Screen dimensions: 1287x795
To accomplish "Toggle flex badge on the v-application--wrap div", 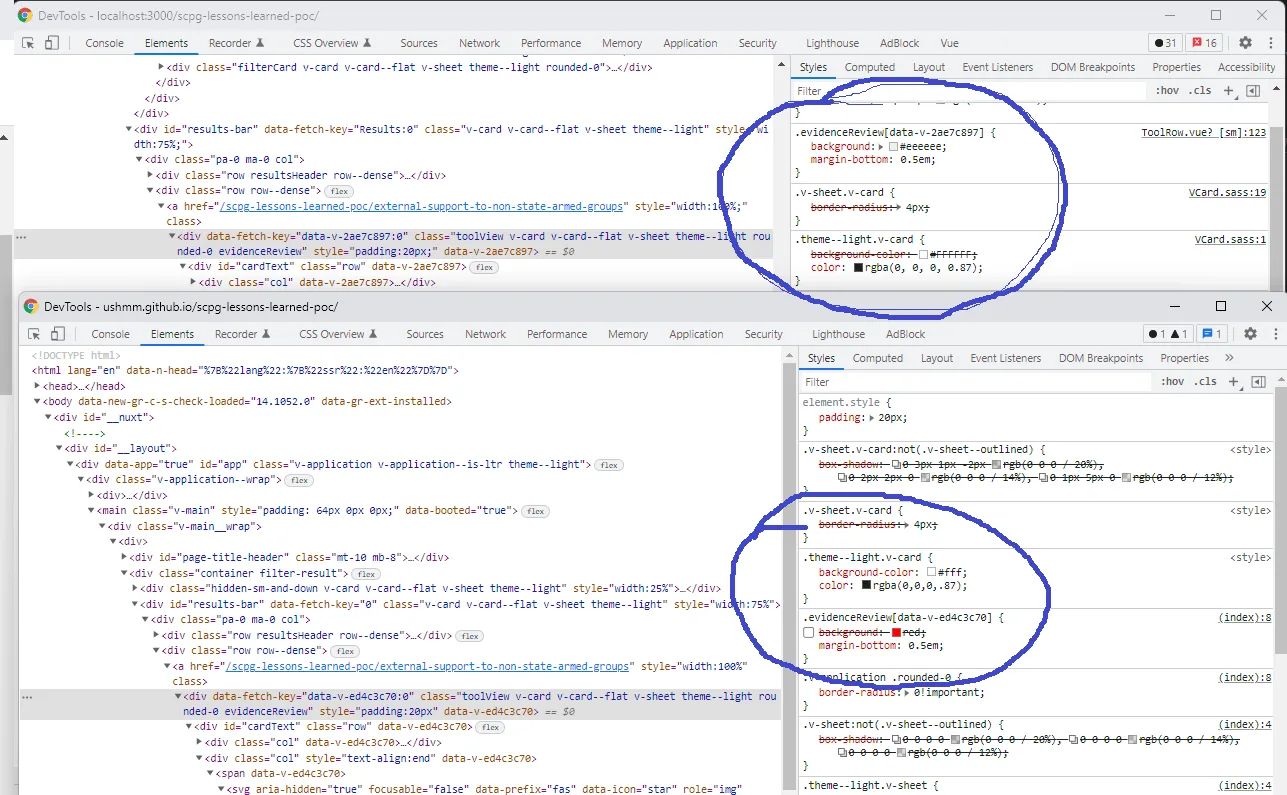I will (x=299, y=480).
